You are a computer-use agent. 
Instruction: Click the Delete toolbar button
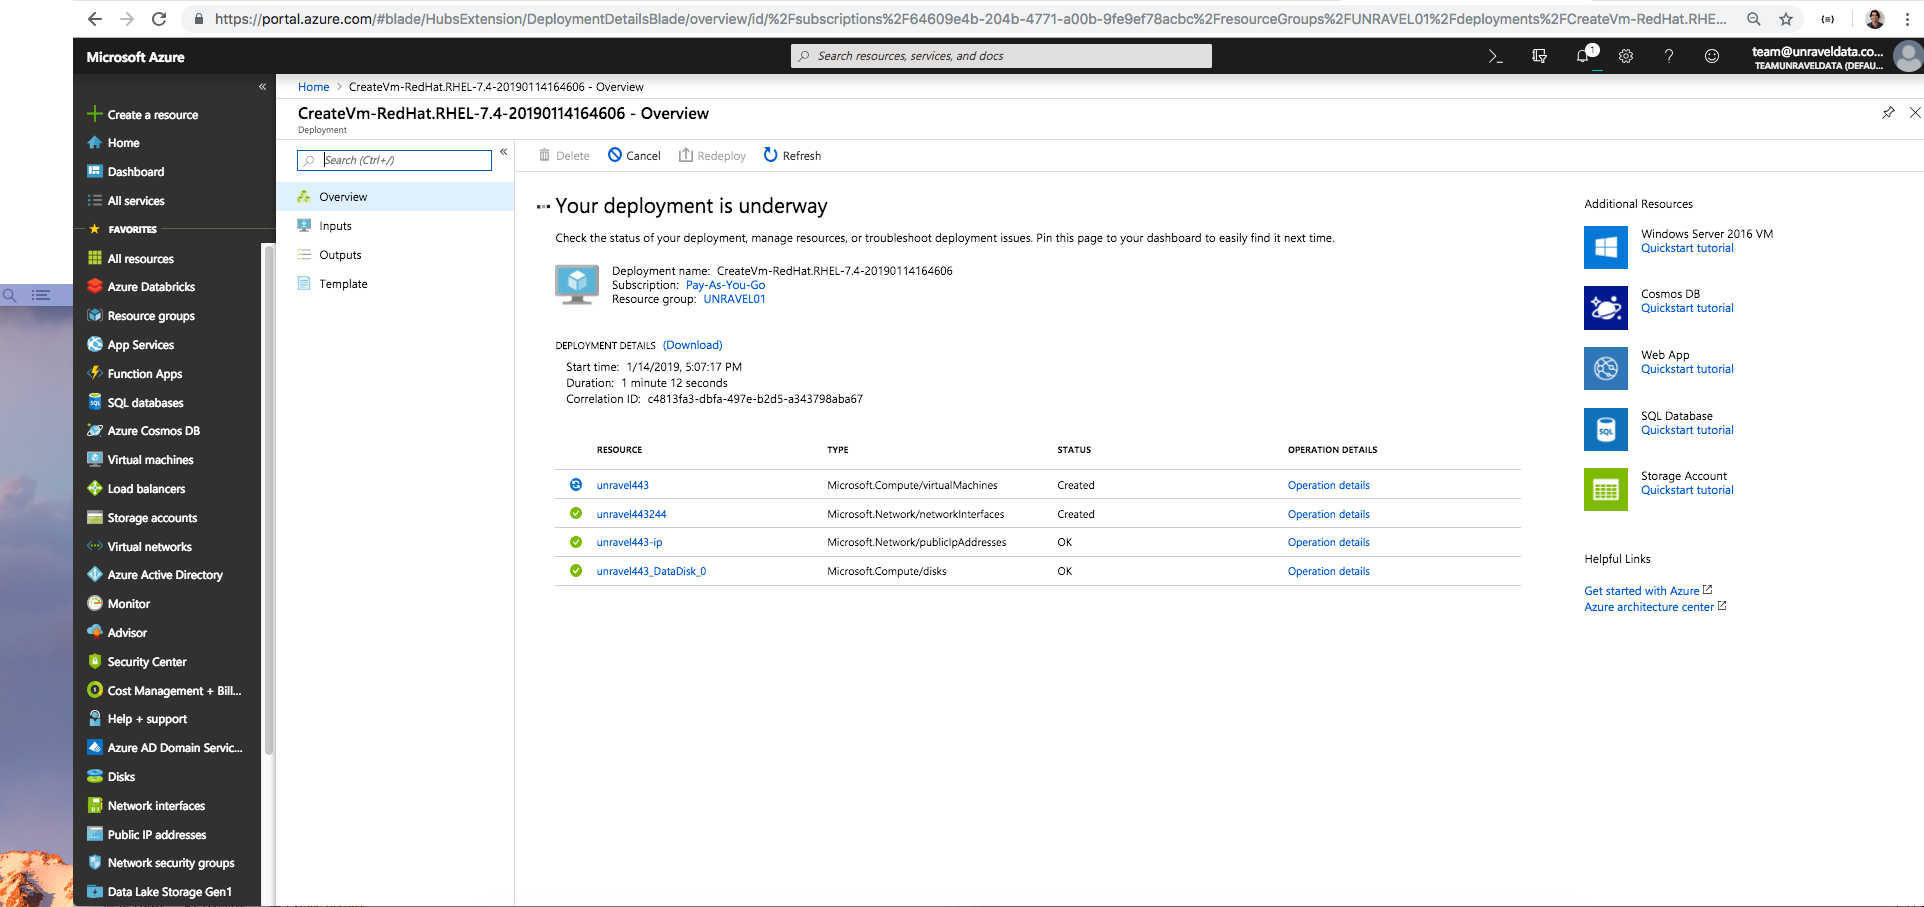click(x=564, y=155)
